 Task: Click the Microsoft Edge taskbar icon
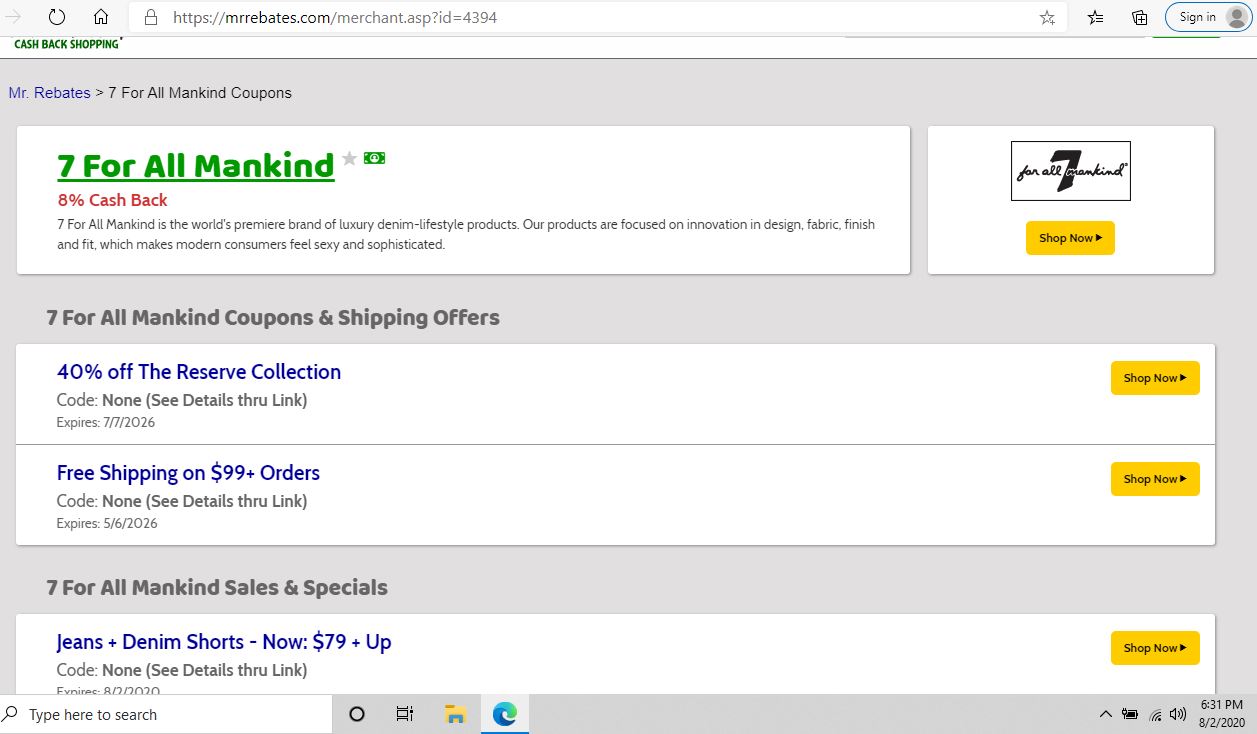[505, 714]
